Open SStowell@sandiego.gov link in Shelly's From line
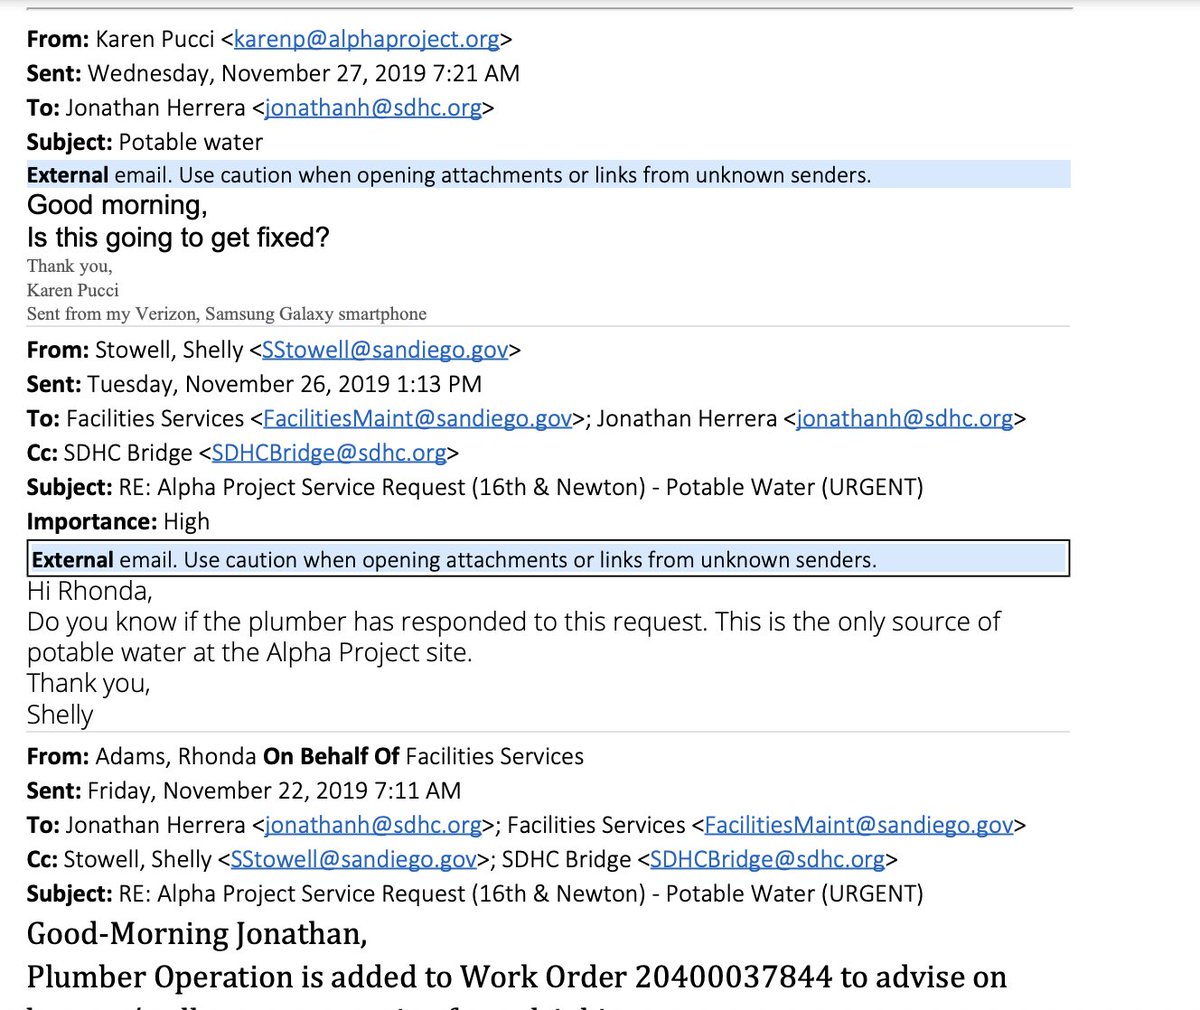Viewport: 1200px width, 1010px height. click(x=385, y=350)
